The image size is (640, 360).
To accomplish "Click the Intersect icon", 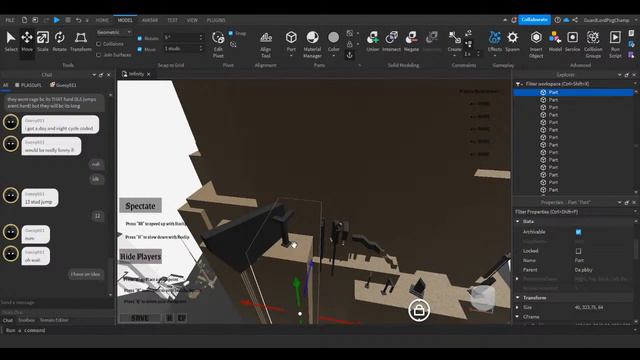I will point(391,41).
